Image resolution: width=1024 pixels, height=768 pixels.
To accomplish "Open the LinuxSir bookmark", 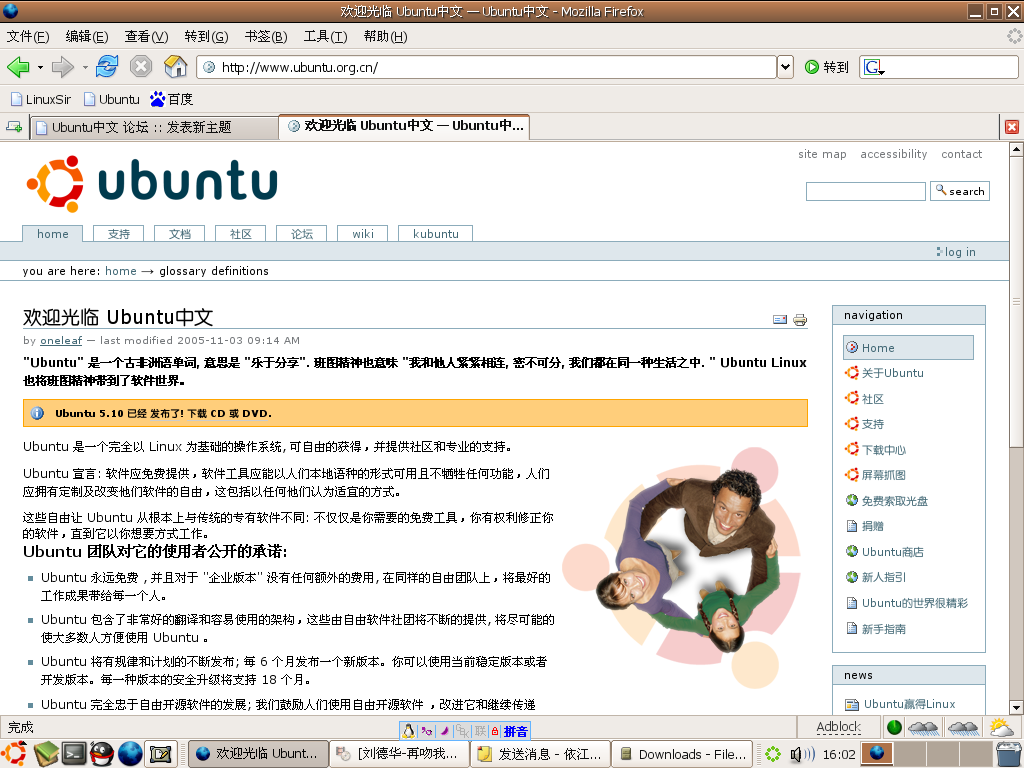I will [x=40, y=99].
